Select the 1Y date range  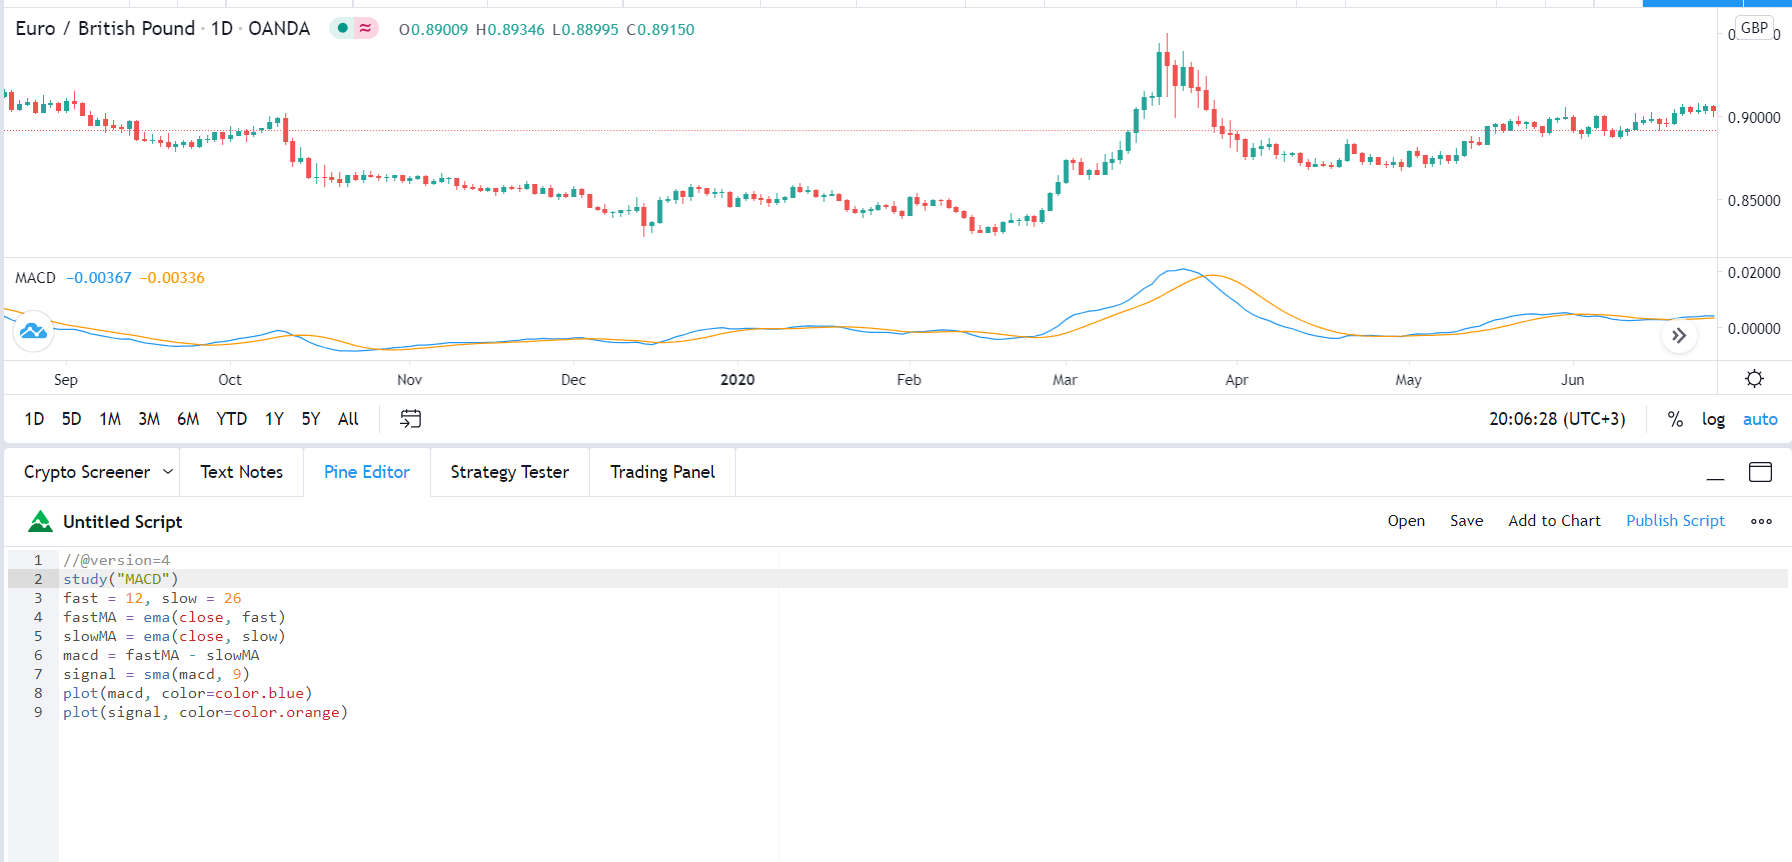pos(274,419)
